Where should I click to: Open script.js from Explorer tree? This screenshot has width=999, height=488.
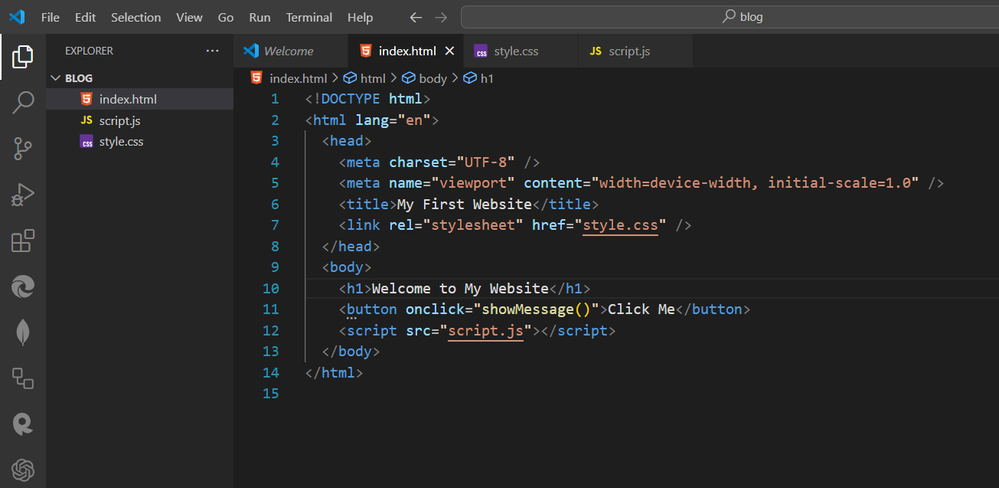(x=140, y=120)
